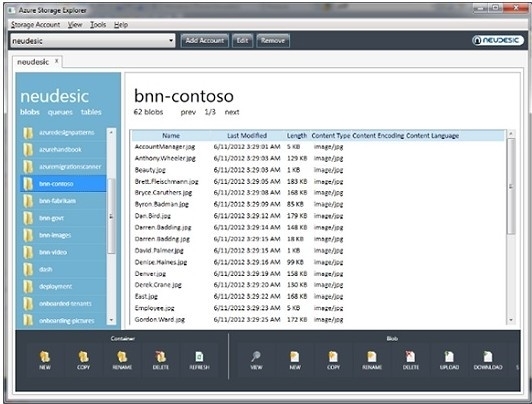The image size is (532, 404).
Task: Go to next page of blobs
Action: coord(232,112)
